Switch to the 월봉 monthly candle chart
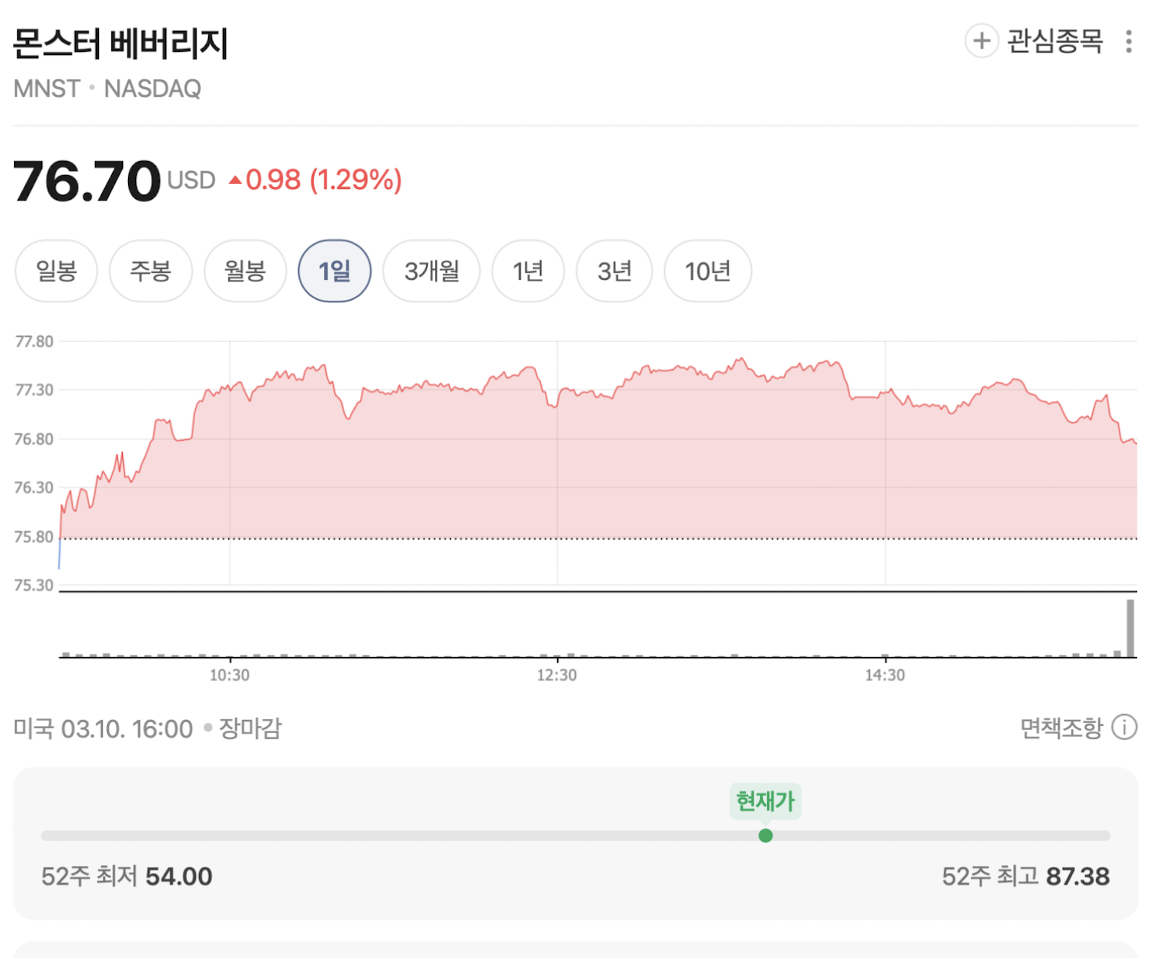This screenshot has width=1160, height=958. click(x=245, y=271)
